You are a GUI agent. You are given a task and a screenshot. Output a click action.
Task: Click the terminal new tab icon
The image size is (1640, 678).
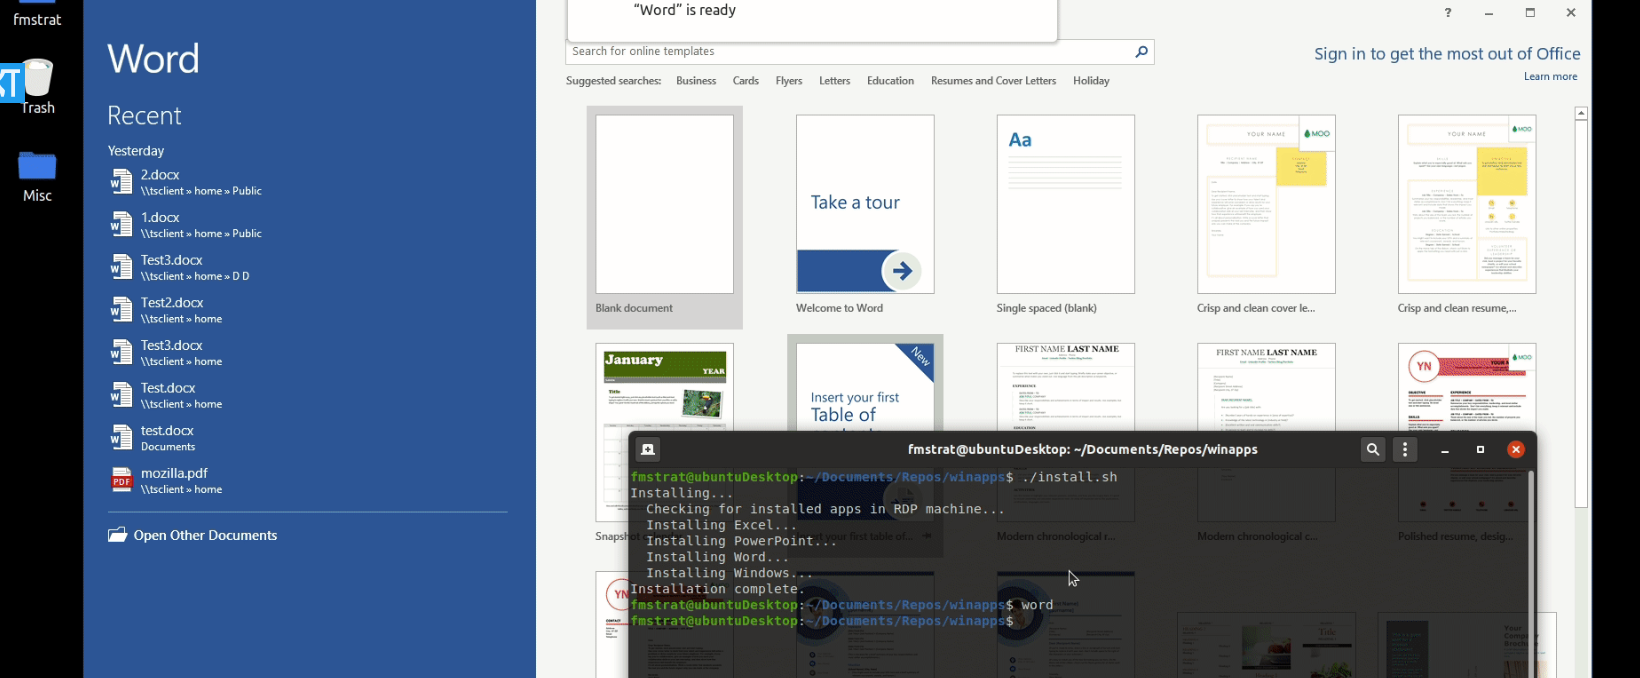[x=648, y=450]
